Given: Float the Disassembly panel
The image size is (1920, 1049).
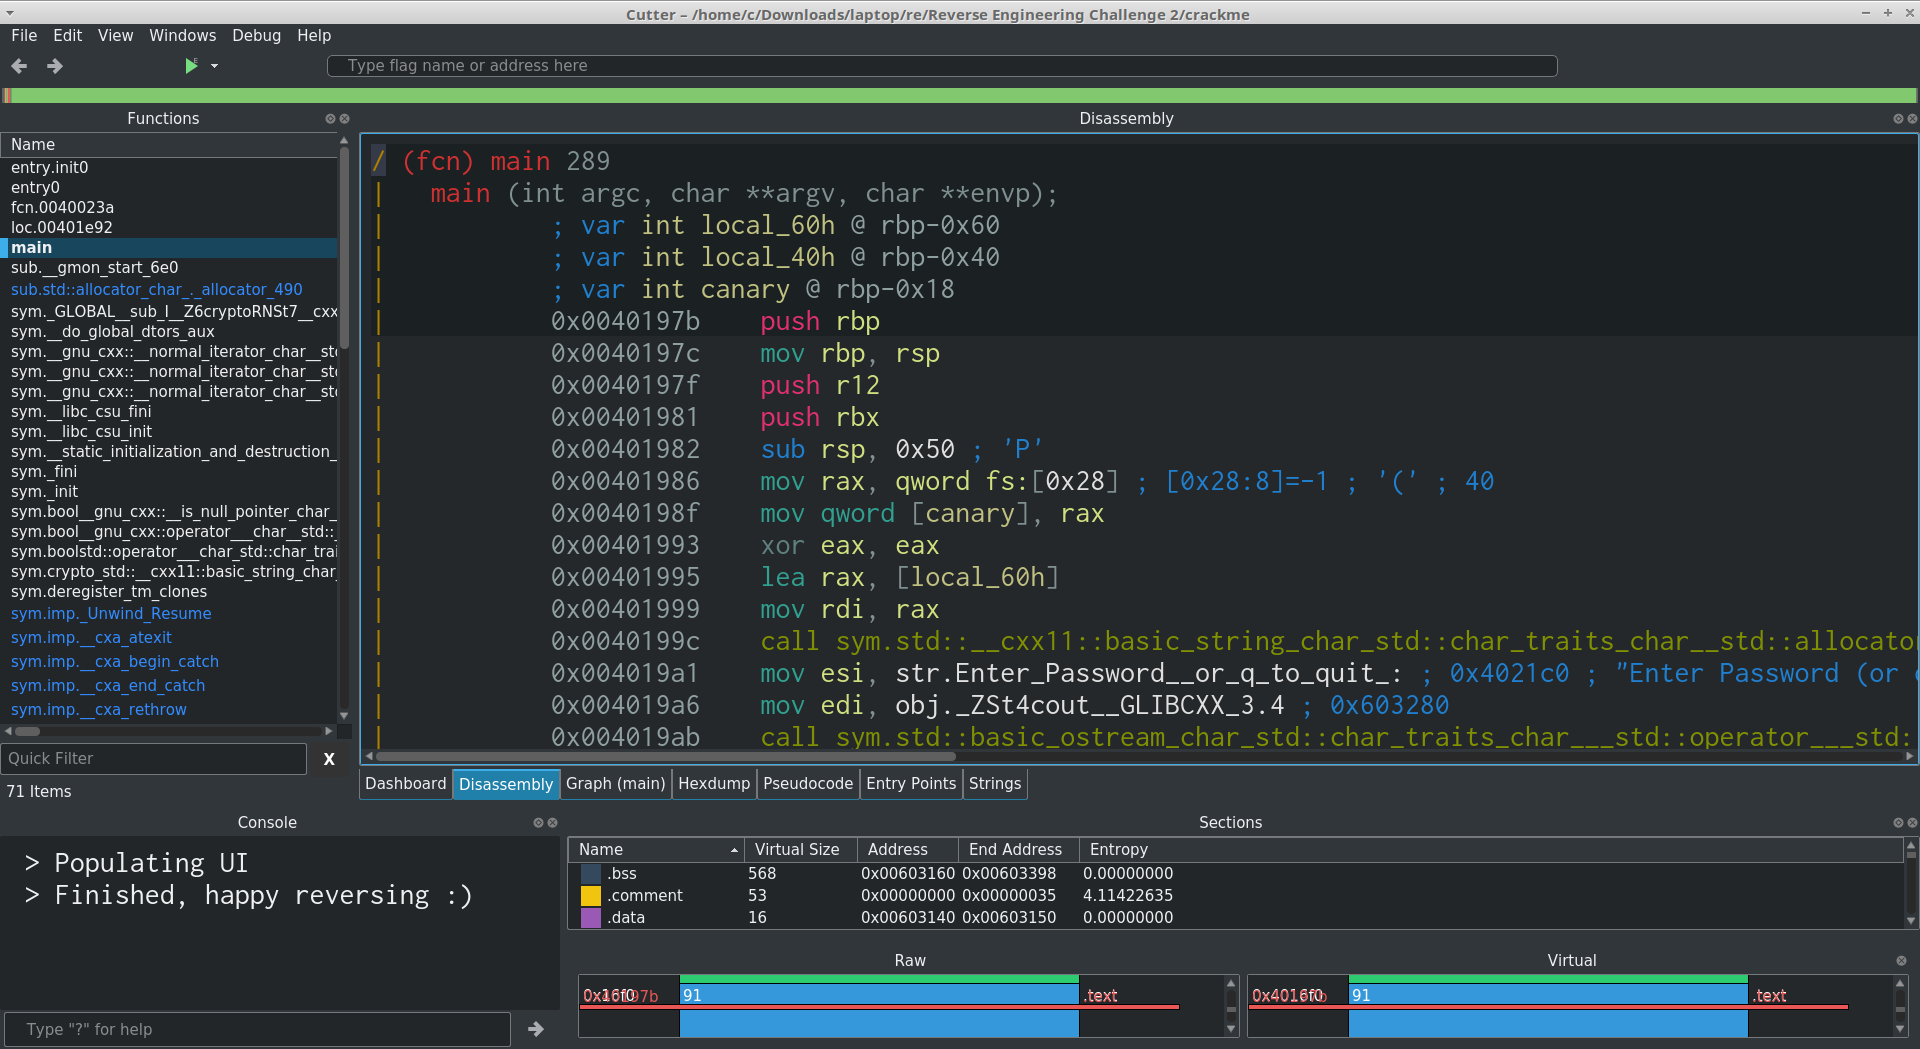Looking at the screenshot, I should click(1898, 119).
